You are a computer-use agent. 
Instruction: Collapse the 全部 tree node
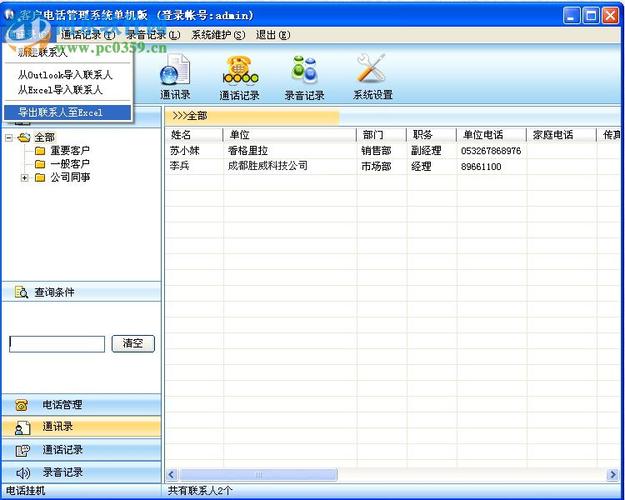(x=9, y=138)
